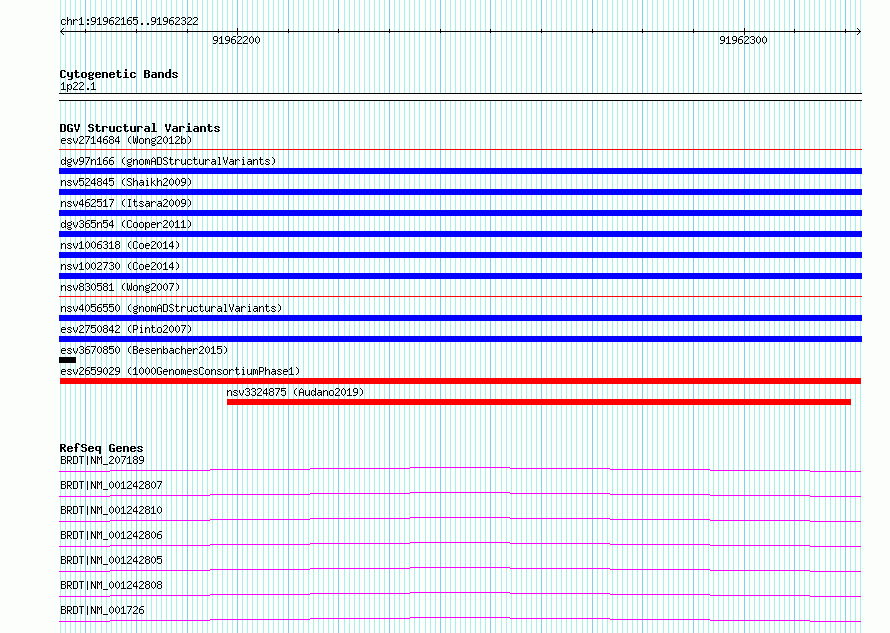Click the small black bar under esv3670850

click(x=68, y=360)
